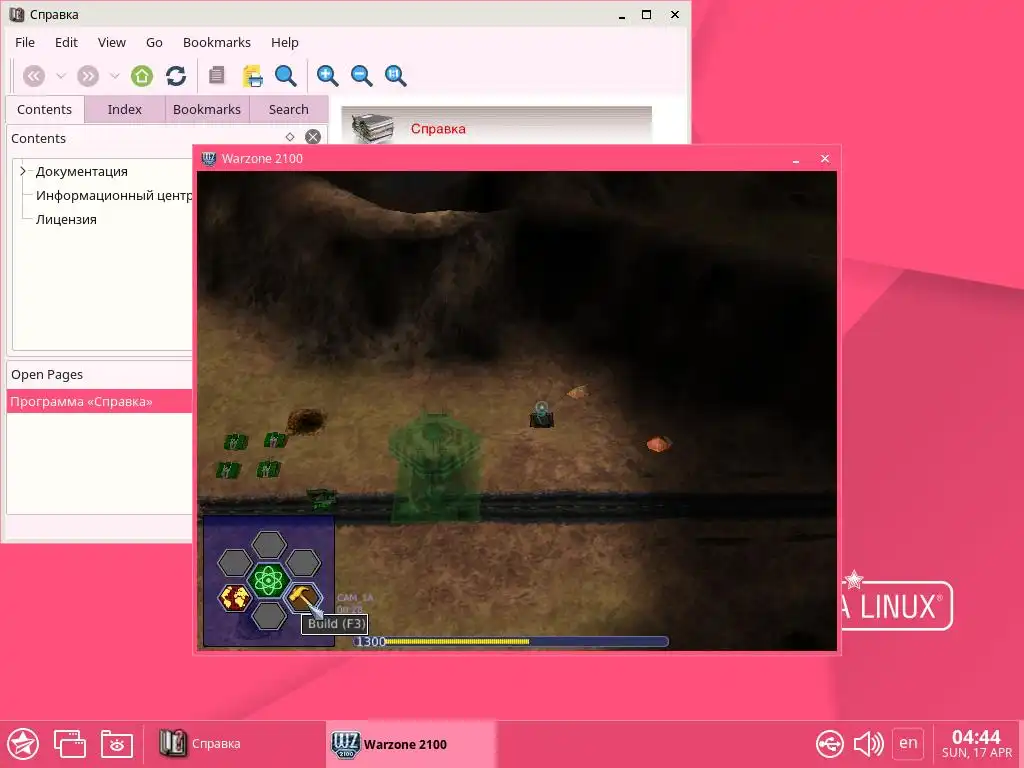This screenshot has height=768, width=1024.
Task: Switch to Warzone 2100 taskbar entry
Action: click(x=410, y=744)
